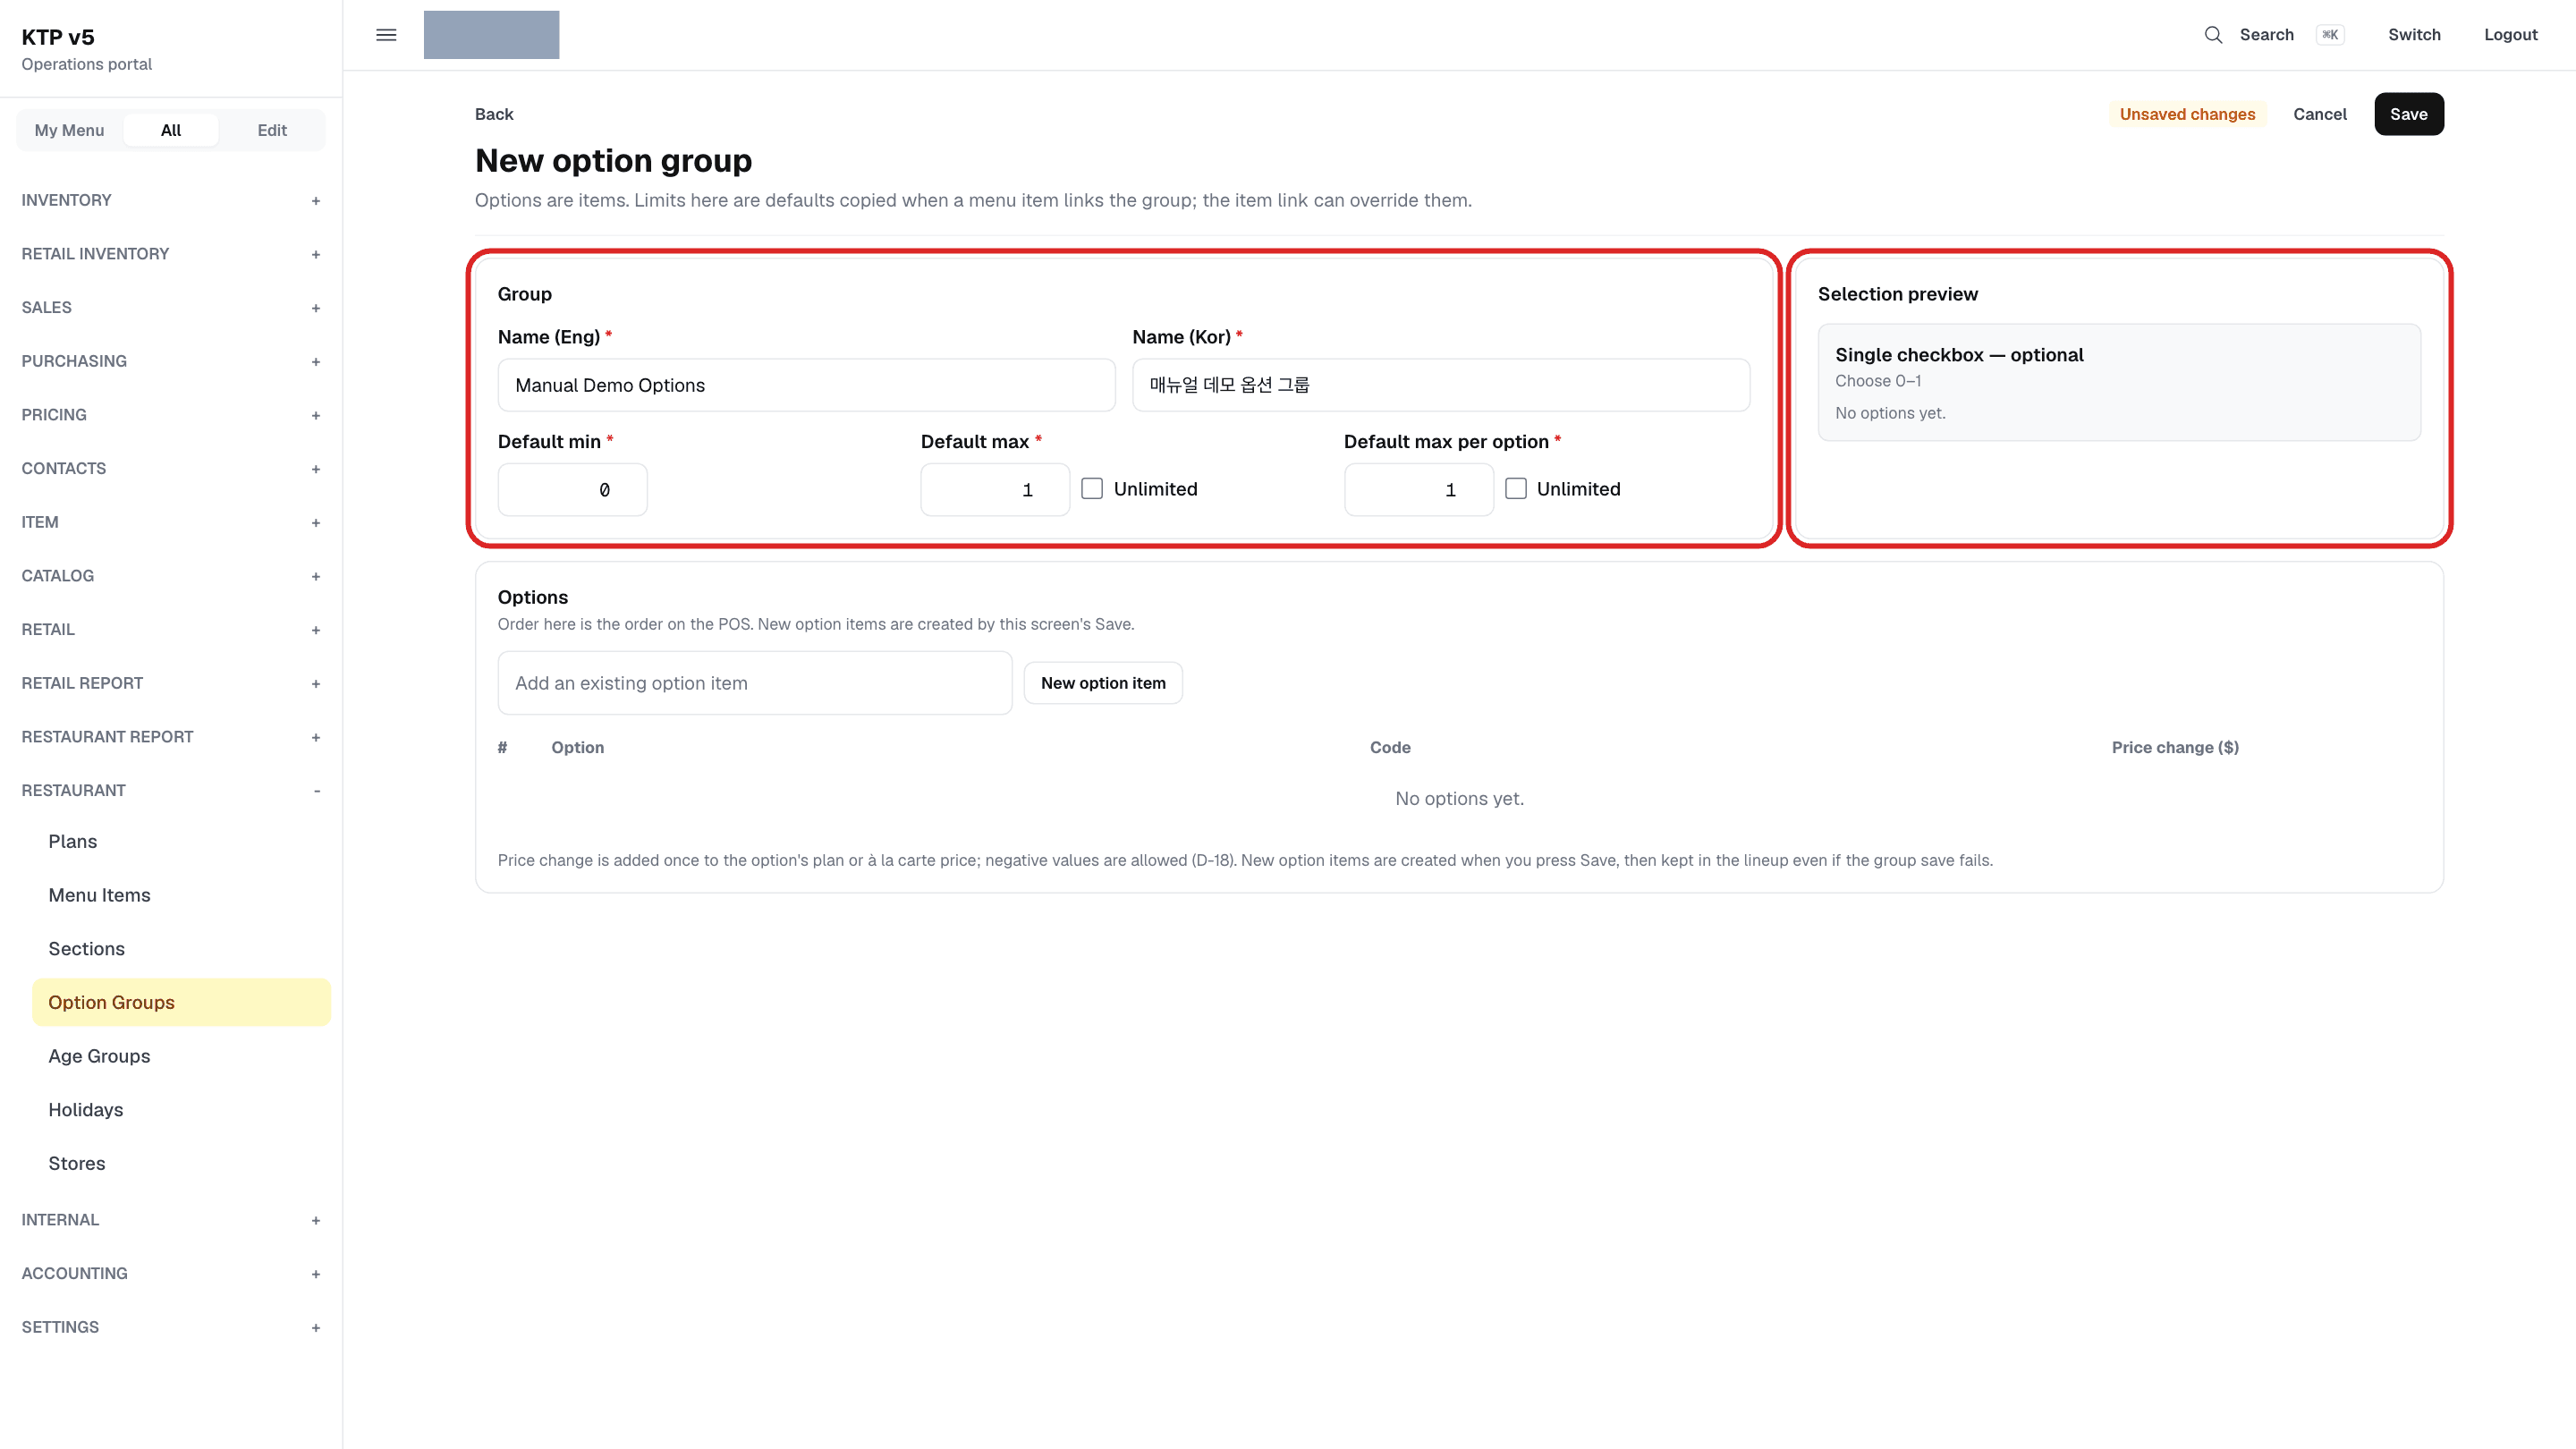The width and height of the screenshot is (2576, 1449).
Task: Save the new option group
Action: coord(2408,114)
